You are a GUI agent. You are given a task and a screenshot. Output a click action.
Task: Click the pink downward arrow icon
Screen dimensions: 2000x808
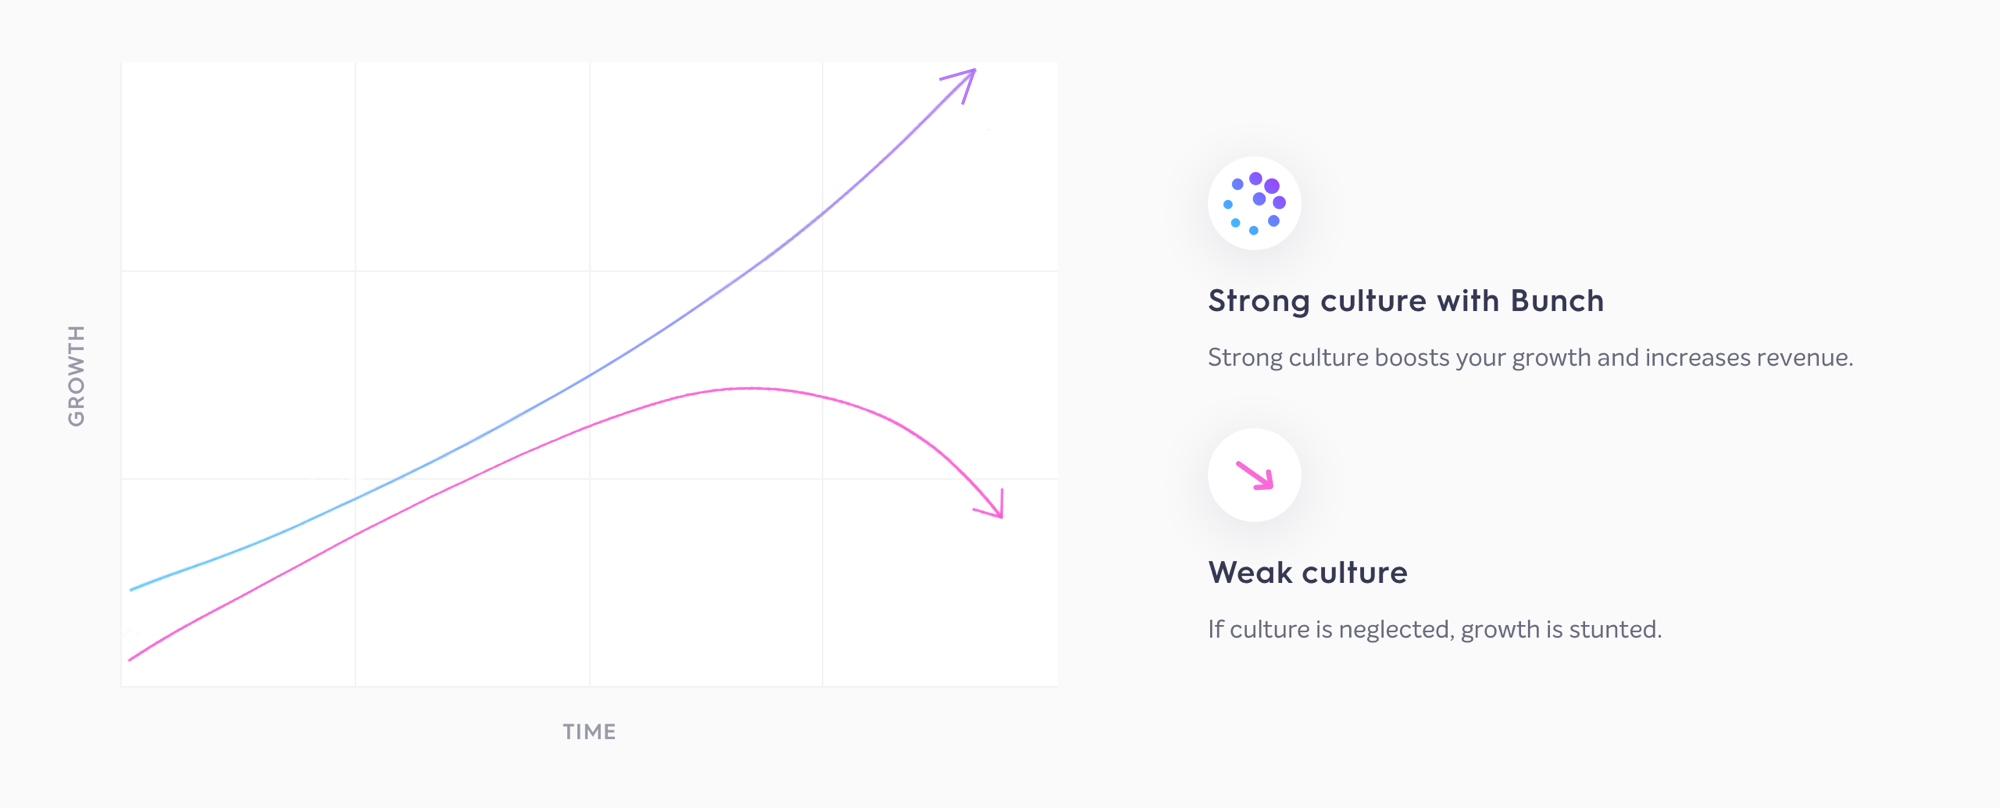click(x=1254, y=475)
